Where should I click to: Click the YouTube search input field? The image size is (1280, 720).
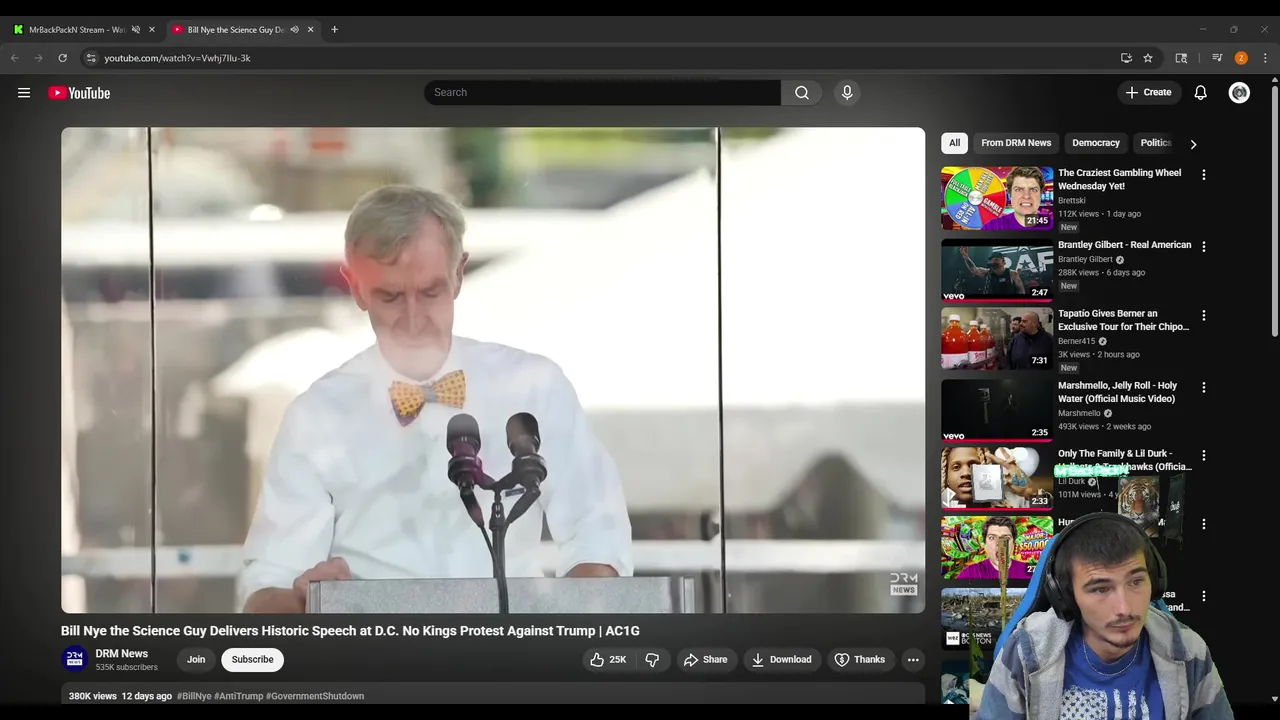602,92
